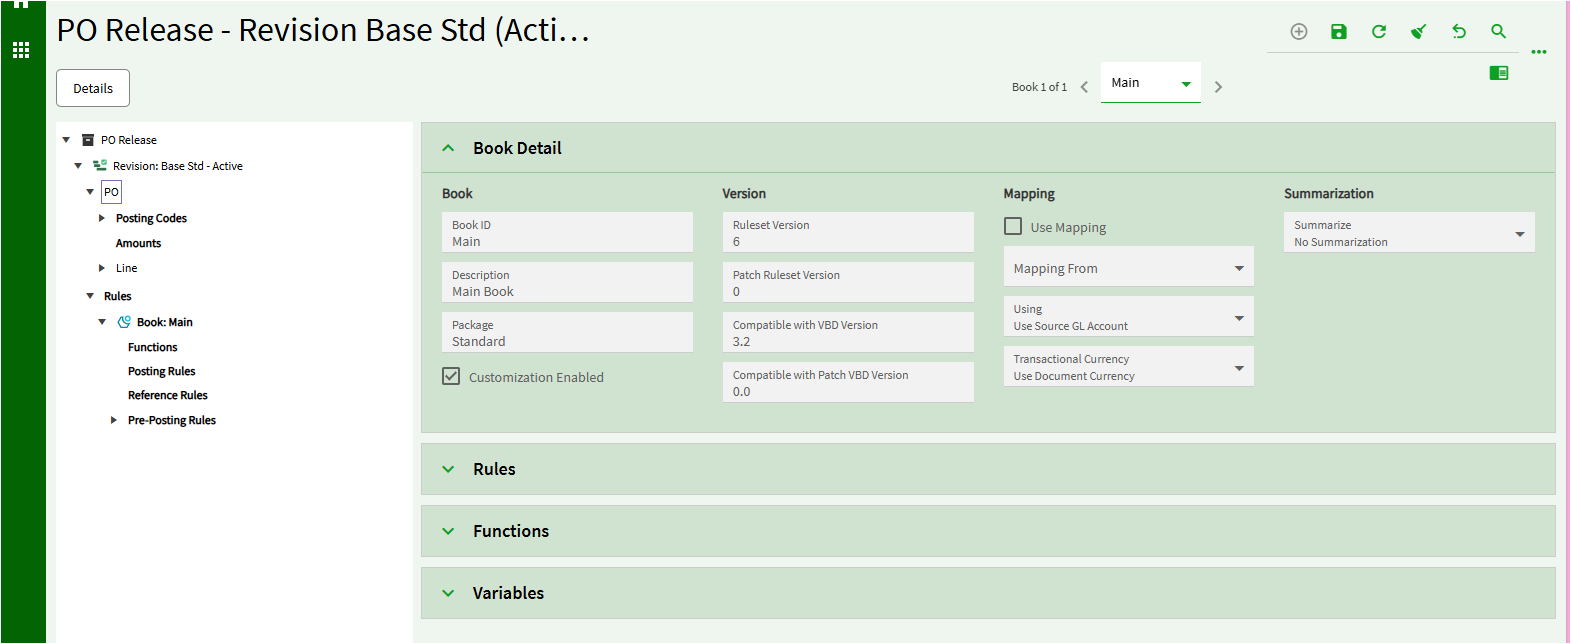Click the circled plus New icon
1571x644 pixels.
click(1299, 32)
